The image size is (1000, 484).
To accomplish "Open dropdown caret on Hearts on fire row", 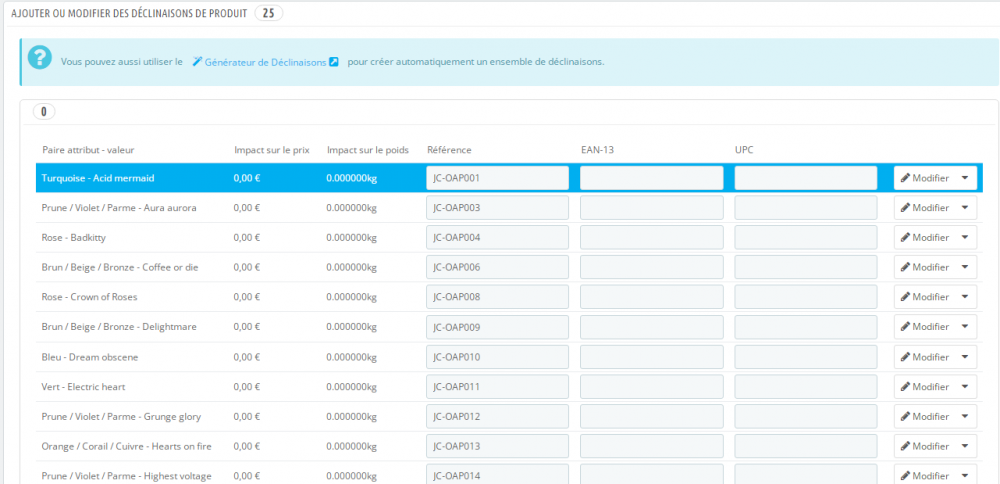I will pyautogui.click(x=965, y=446).
